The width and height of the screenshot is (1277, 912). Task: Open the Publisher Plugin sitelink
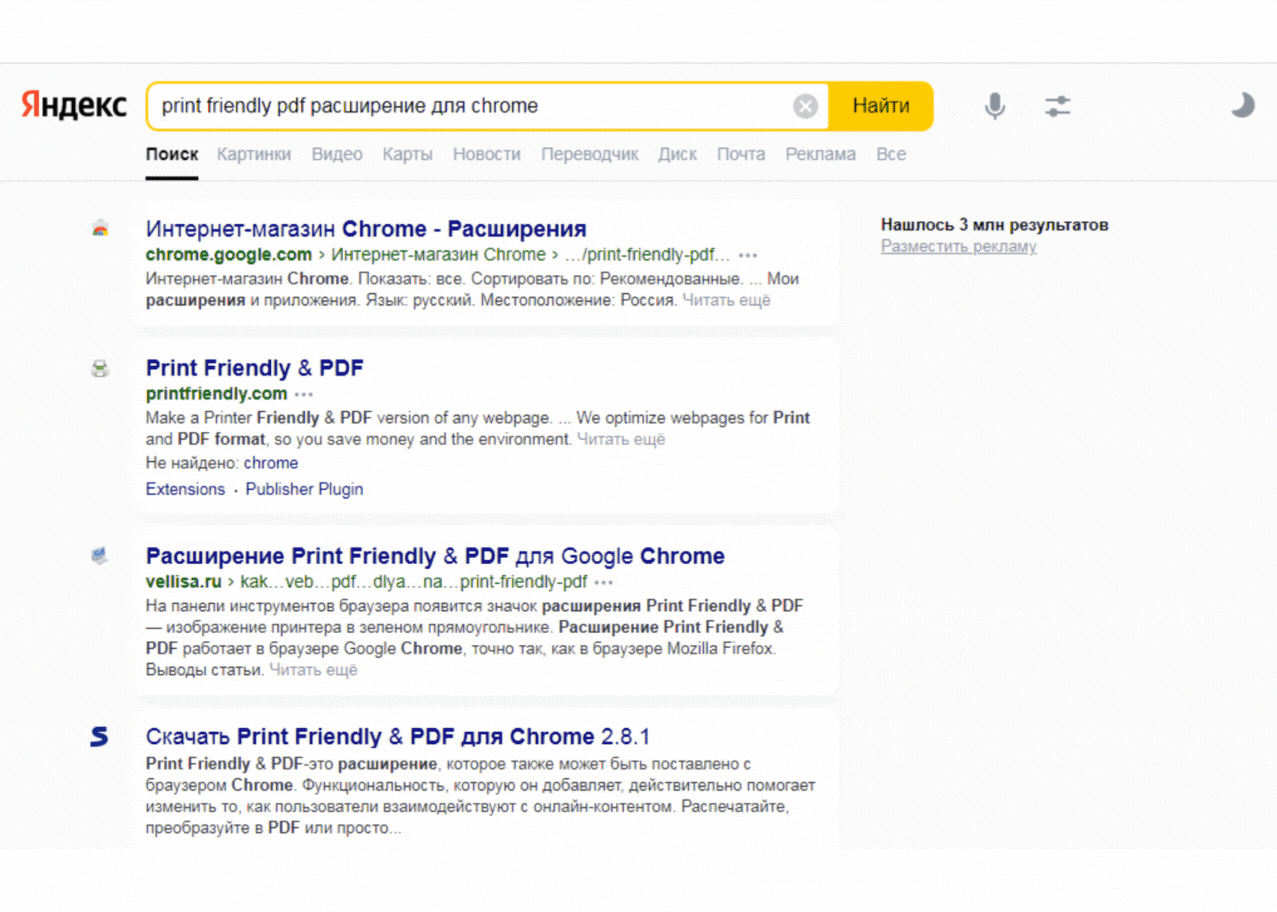304,489
